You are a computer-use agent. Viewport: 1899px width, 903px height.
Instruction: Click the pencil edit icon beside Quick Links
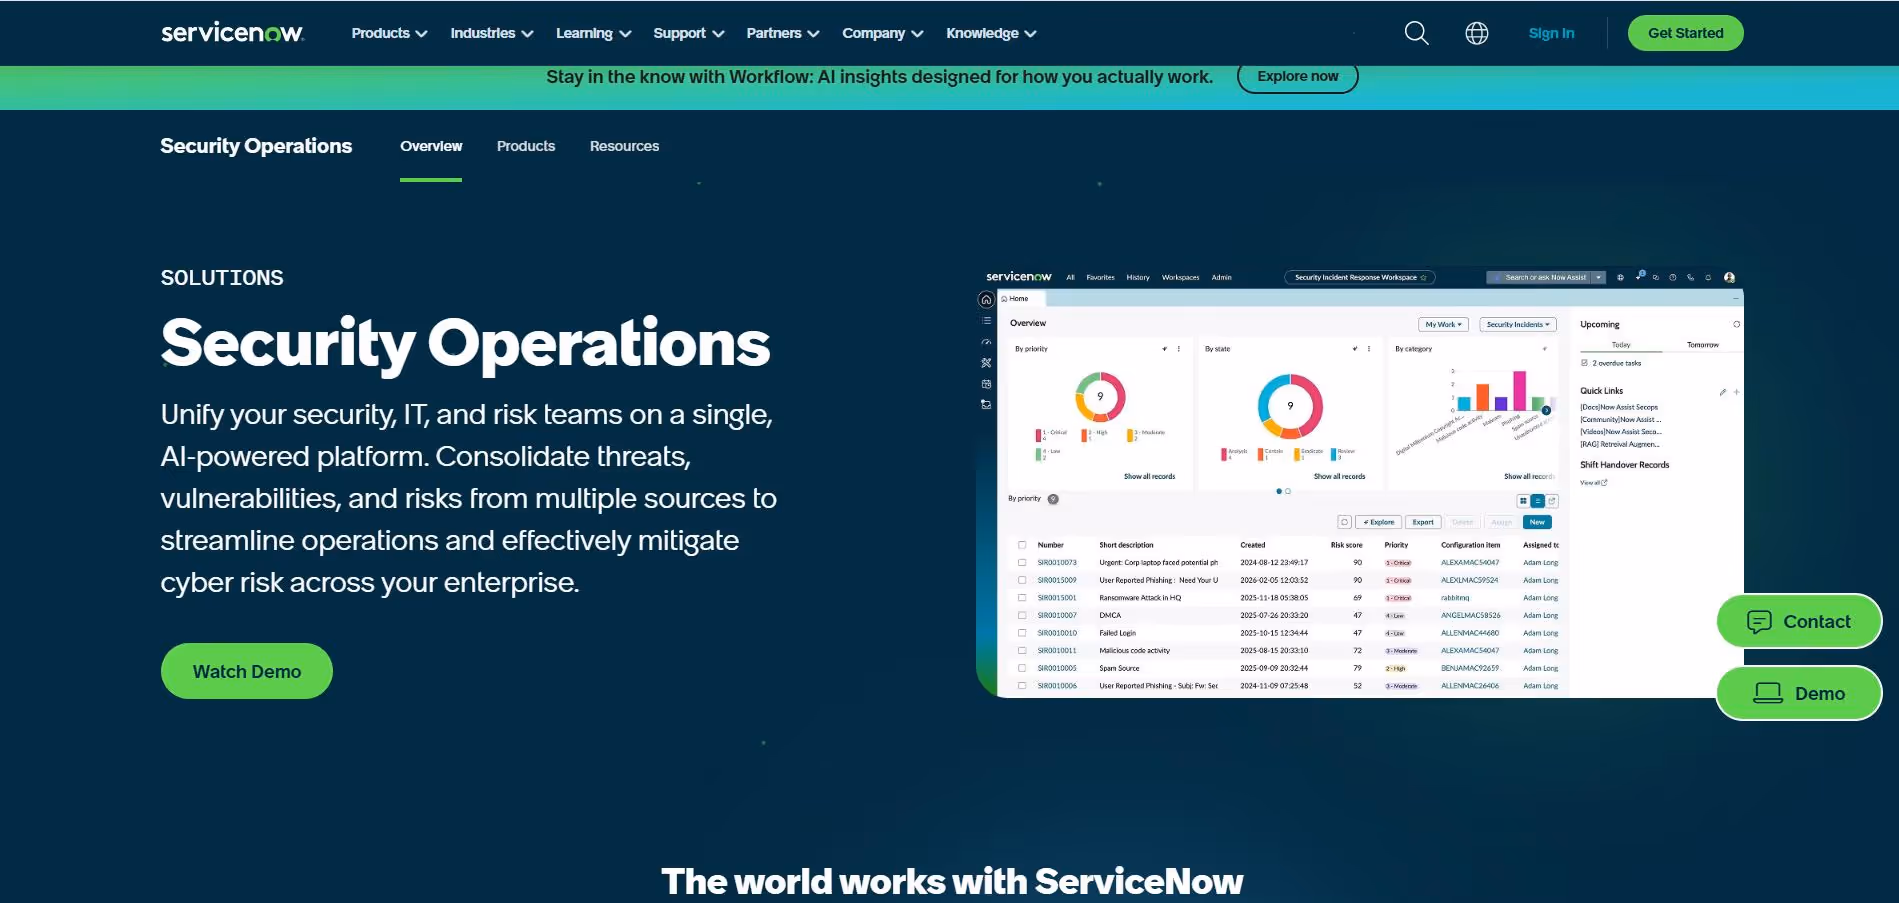pos(1722,392)
